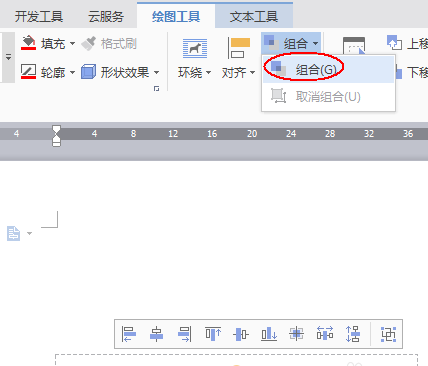Align right in floating toolbar
The height and width of the screenshot is (366, 428).
185,334
